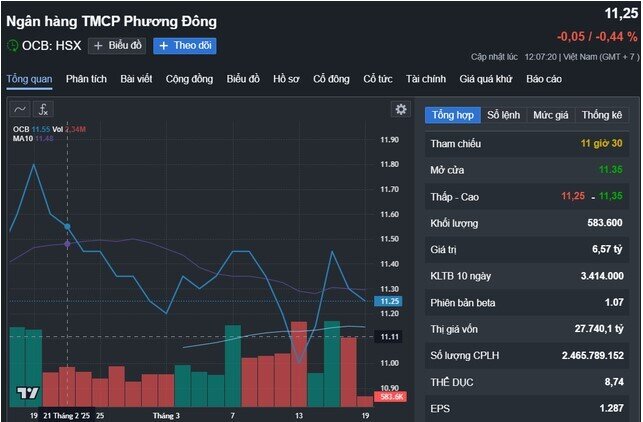
Task: Open the Giá quá khứ tab
Action: [x=486, y=79]
